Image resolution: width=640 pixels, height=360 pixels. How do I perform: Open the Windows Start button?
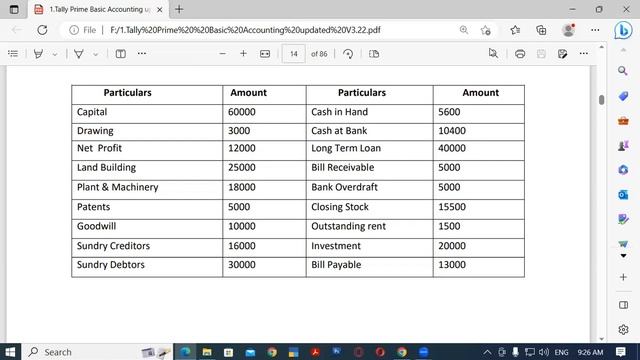pyautogui.click(x=10, y=352)
